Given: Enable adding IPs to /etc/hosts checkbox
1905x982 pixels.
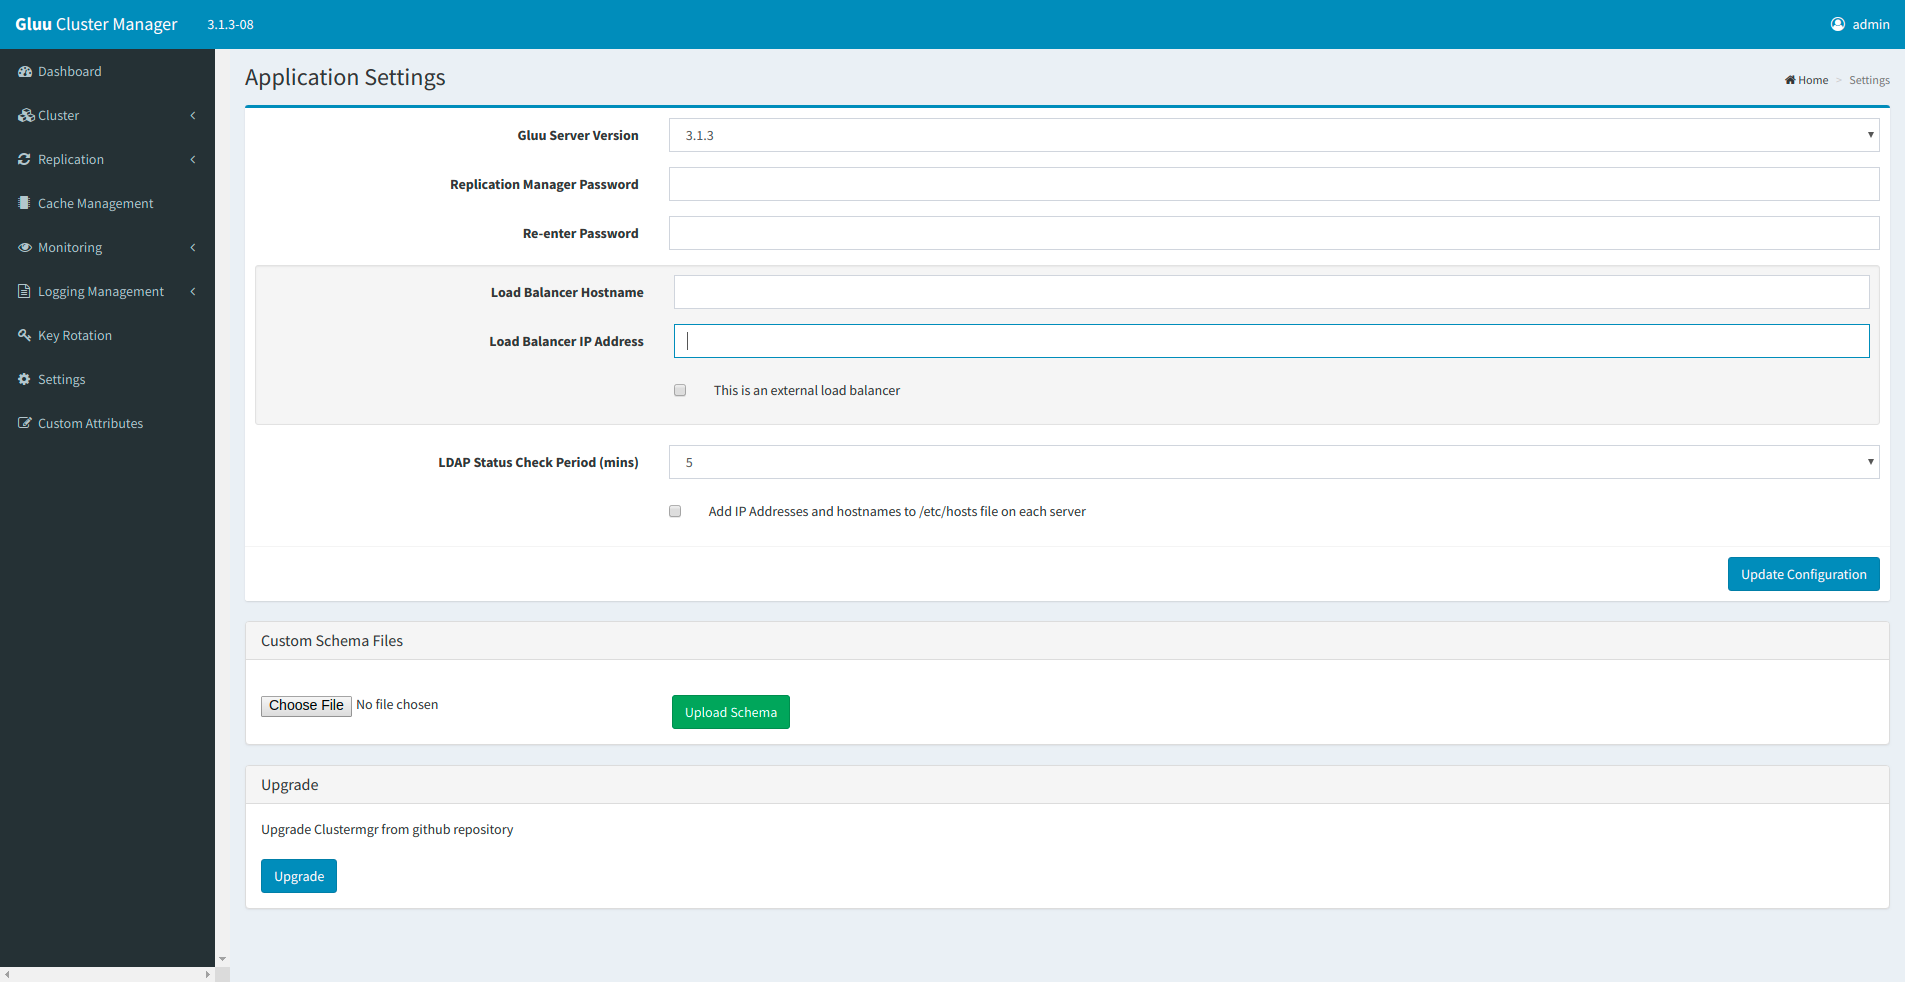Looking at the screenshot, I should pyautogui.click(x=675, y=512).
